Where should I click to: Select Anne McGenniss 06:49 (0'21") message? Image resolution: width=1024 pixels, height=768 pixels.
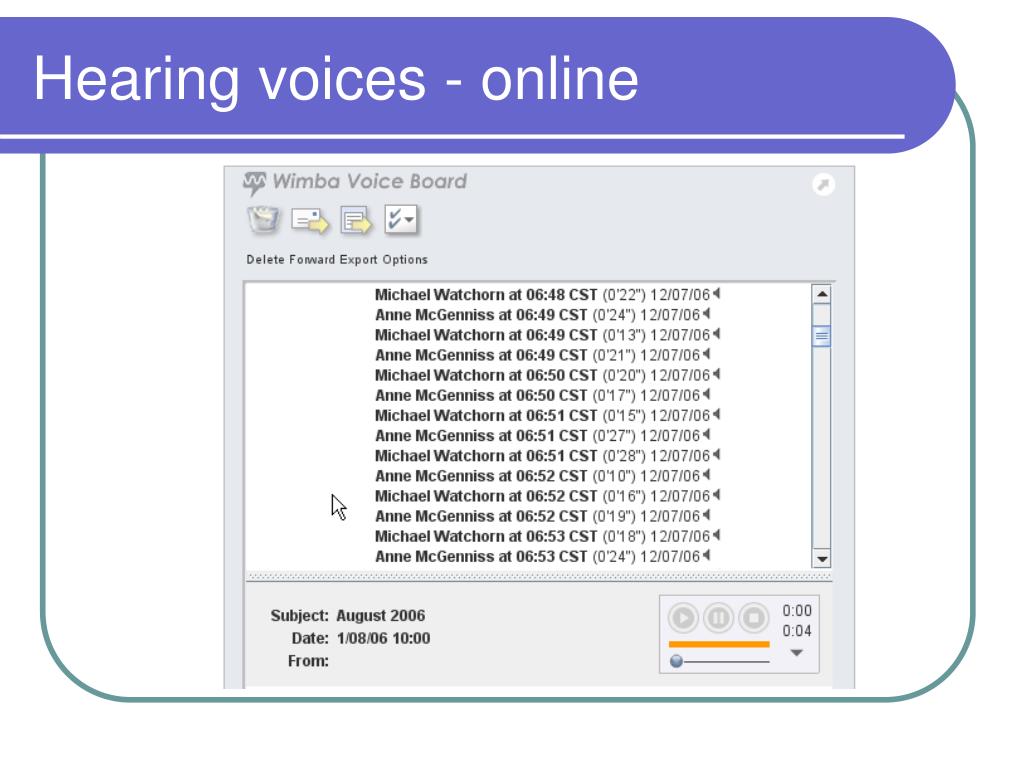point(542,355)
